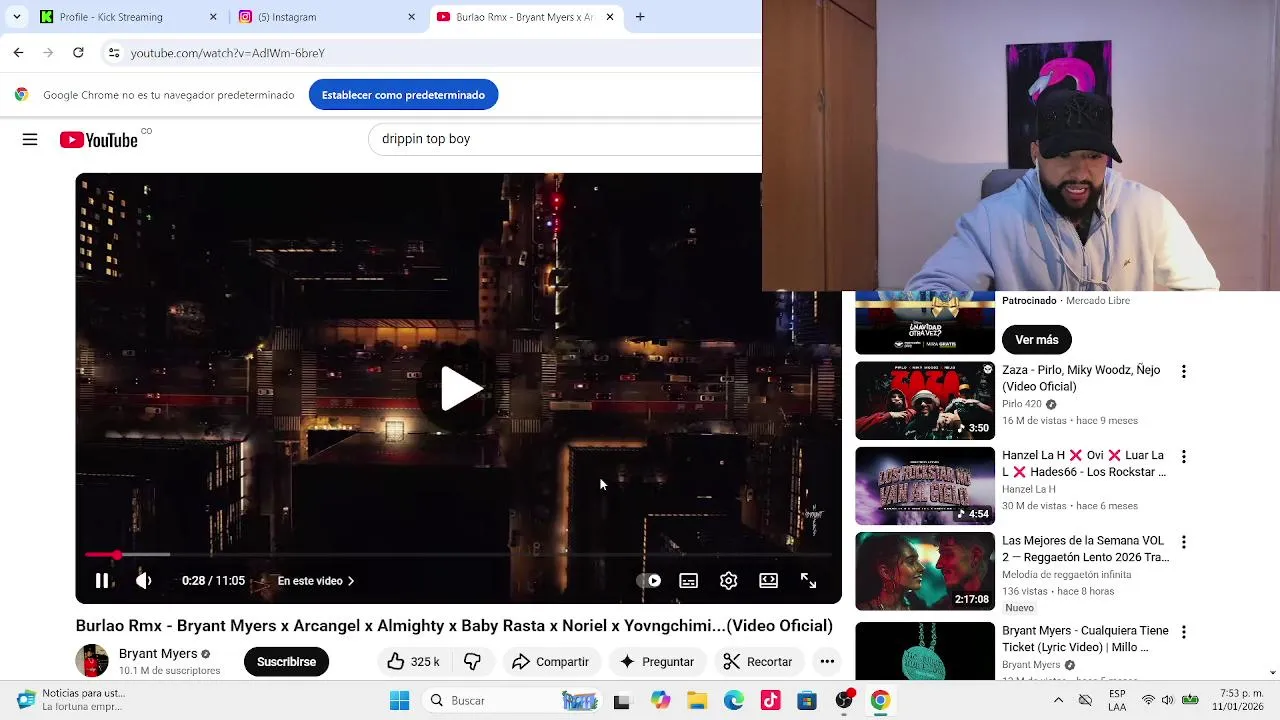Viewport: 1280px width, 720px height.
Task: Open options menu for Las Mejores de la Semana
Action: coord(1184,542)
